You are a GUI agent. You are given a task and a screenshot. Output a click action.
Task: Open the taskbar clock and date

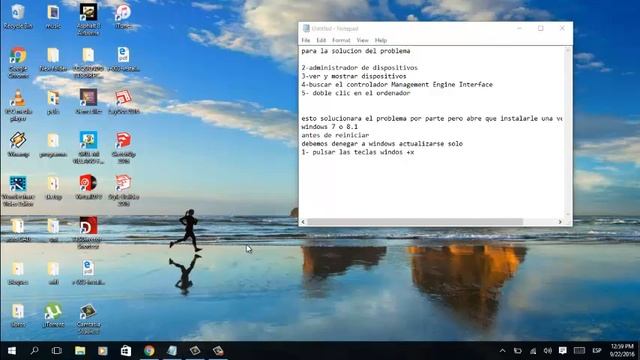[x=622, y=351]
